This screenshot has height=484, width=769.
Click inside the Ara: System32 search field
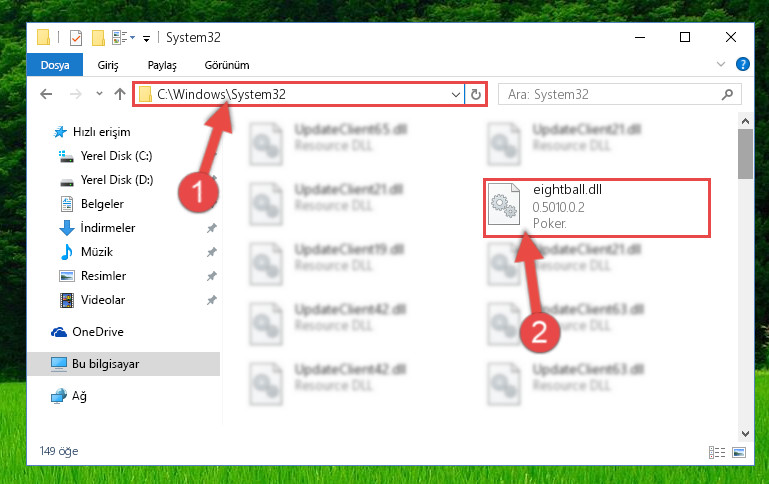pos(610,94)
